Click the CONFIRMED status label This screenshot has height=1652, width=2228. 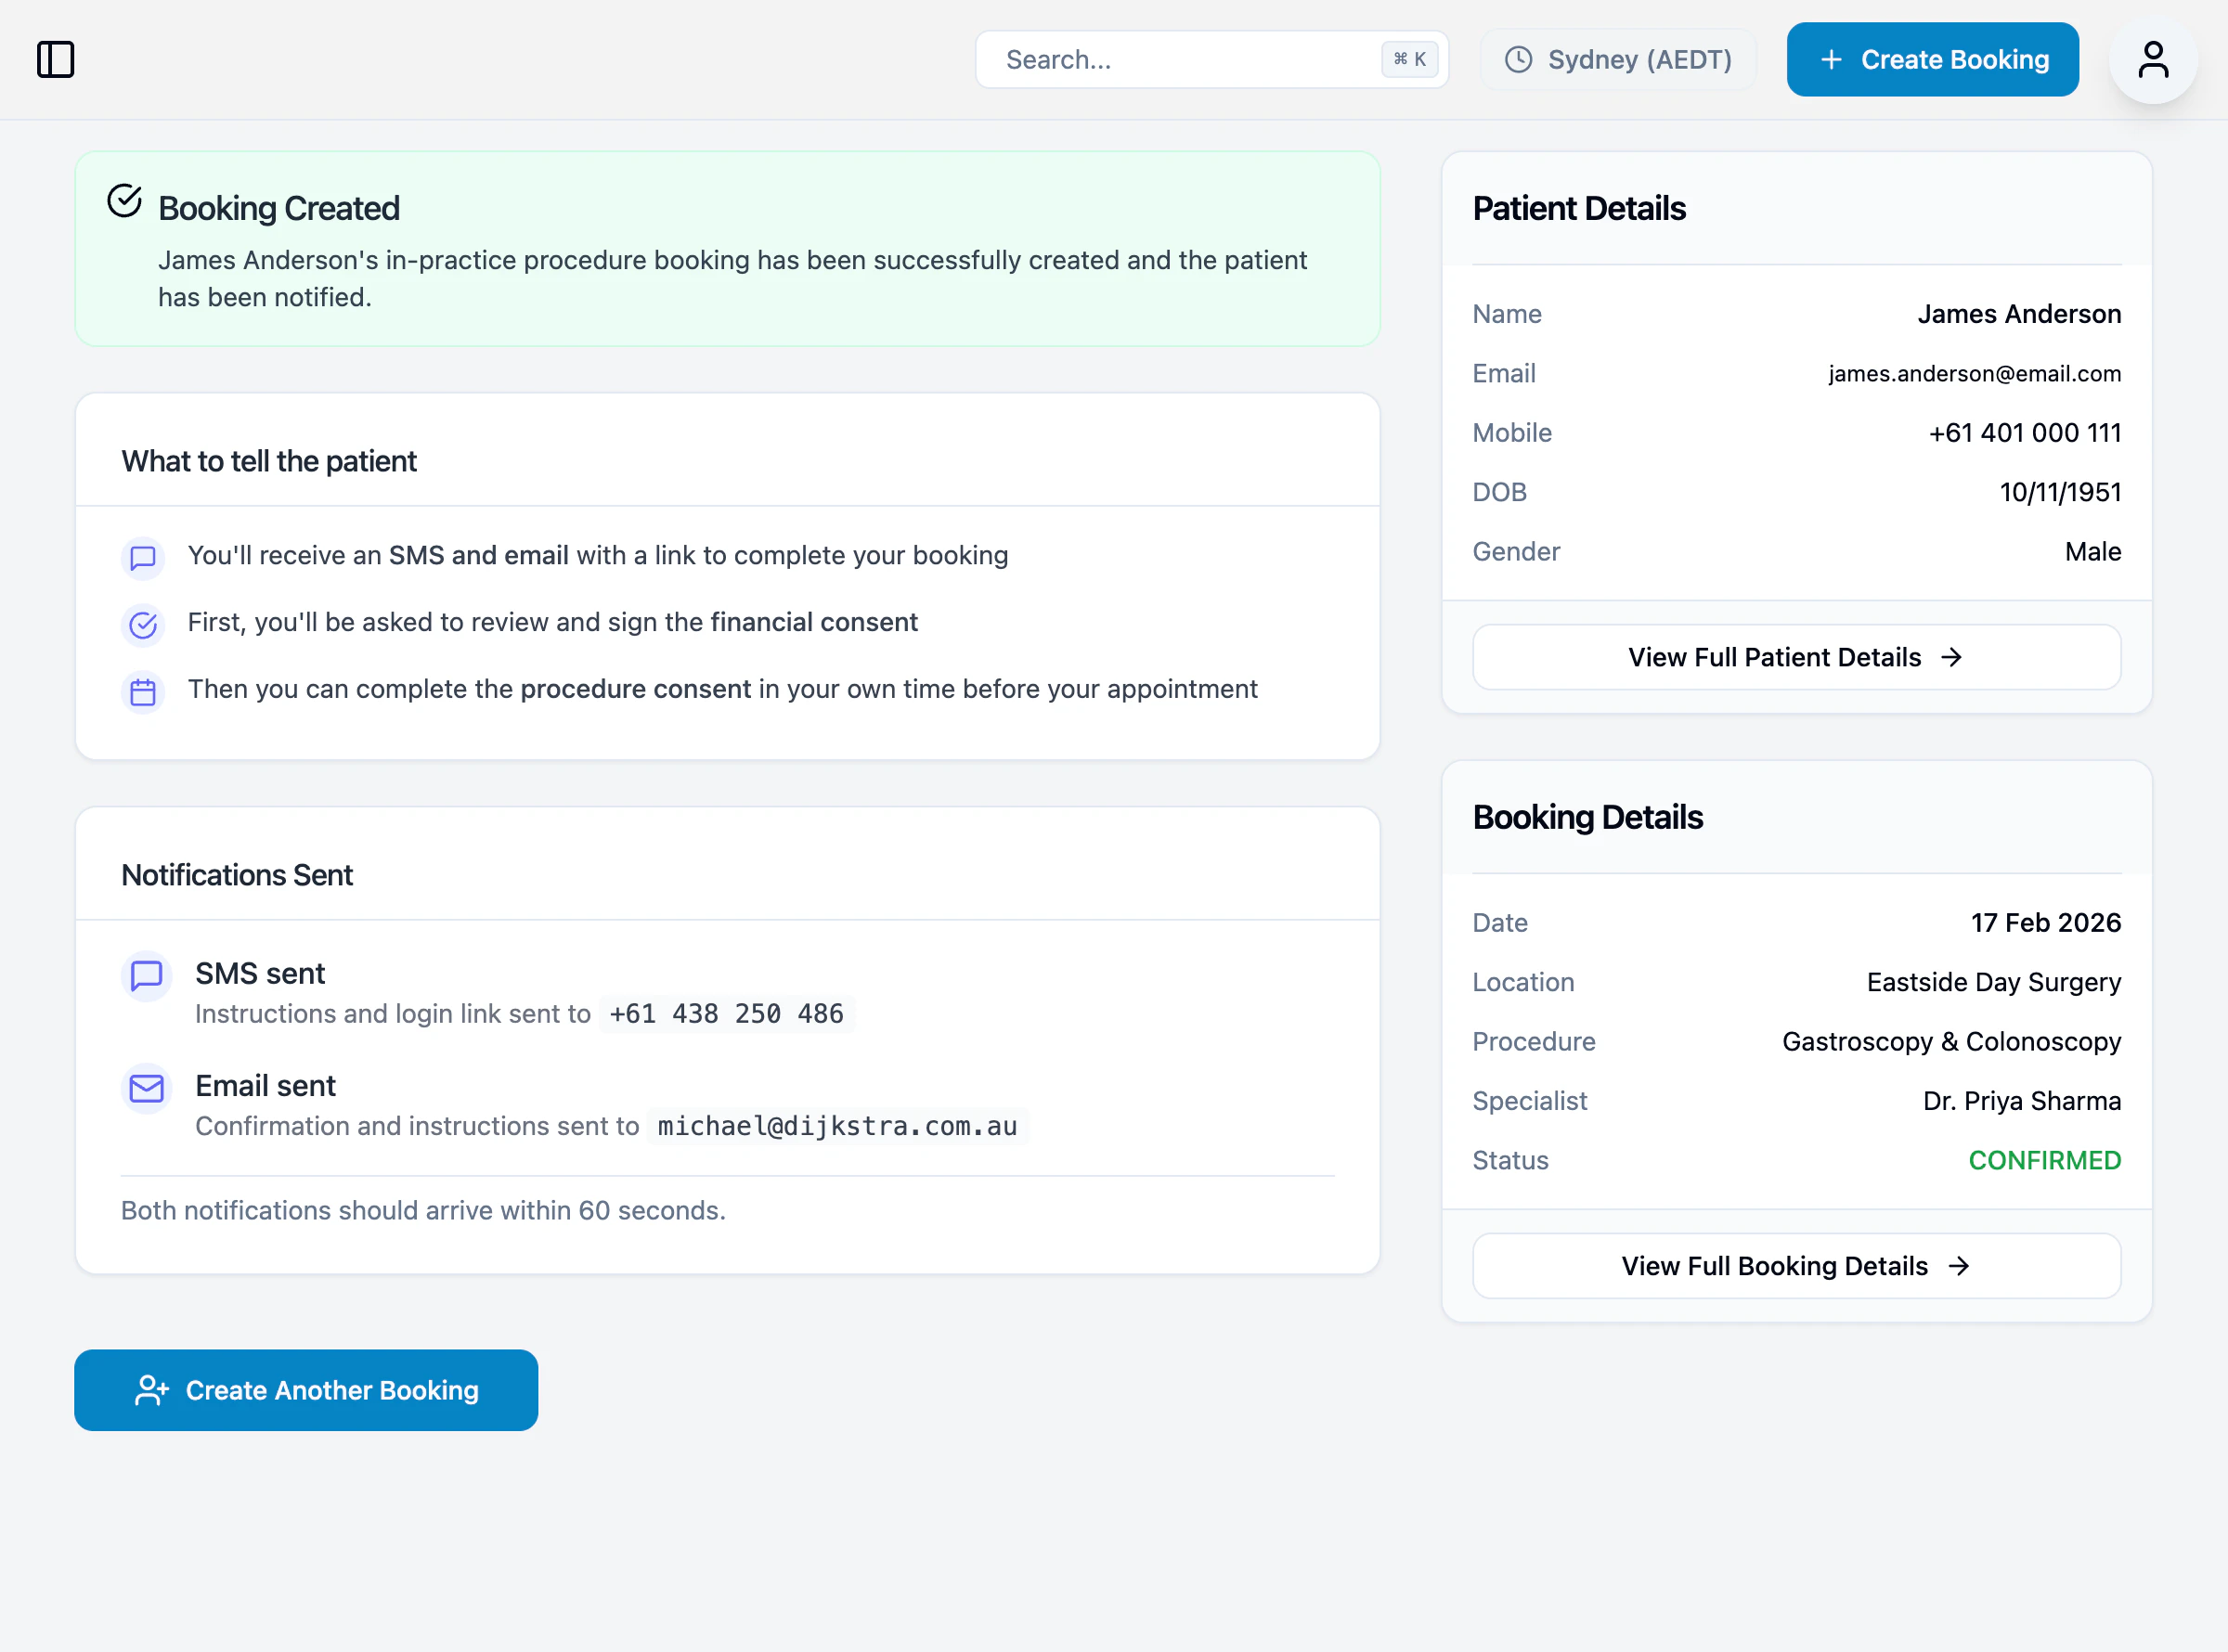coord(2044,1160)
